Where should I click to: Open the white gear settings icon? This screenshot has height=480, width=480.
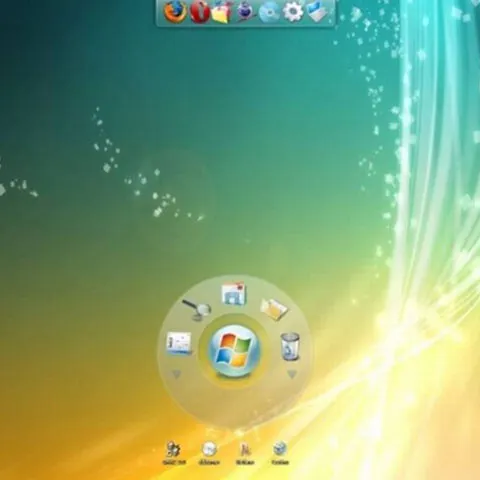pyautogui.click(x=293, y=12)
